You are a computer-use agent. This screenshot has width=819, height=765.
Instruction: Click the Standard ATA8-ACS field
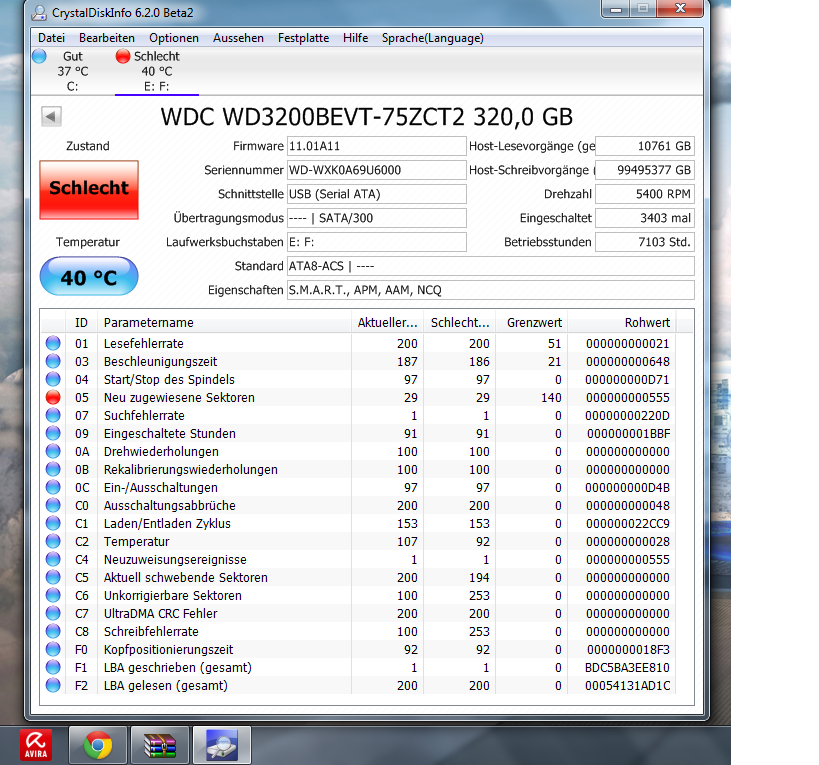coord(490,266)
